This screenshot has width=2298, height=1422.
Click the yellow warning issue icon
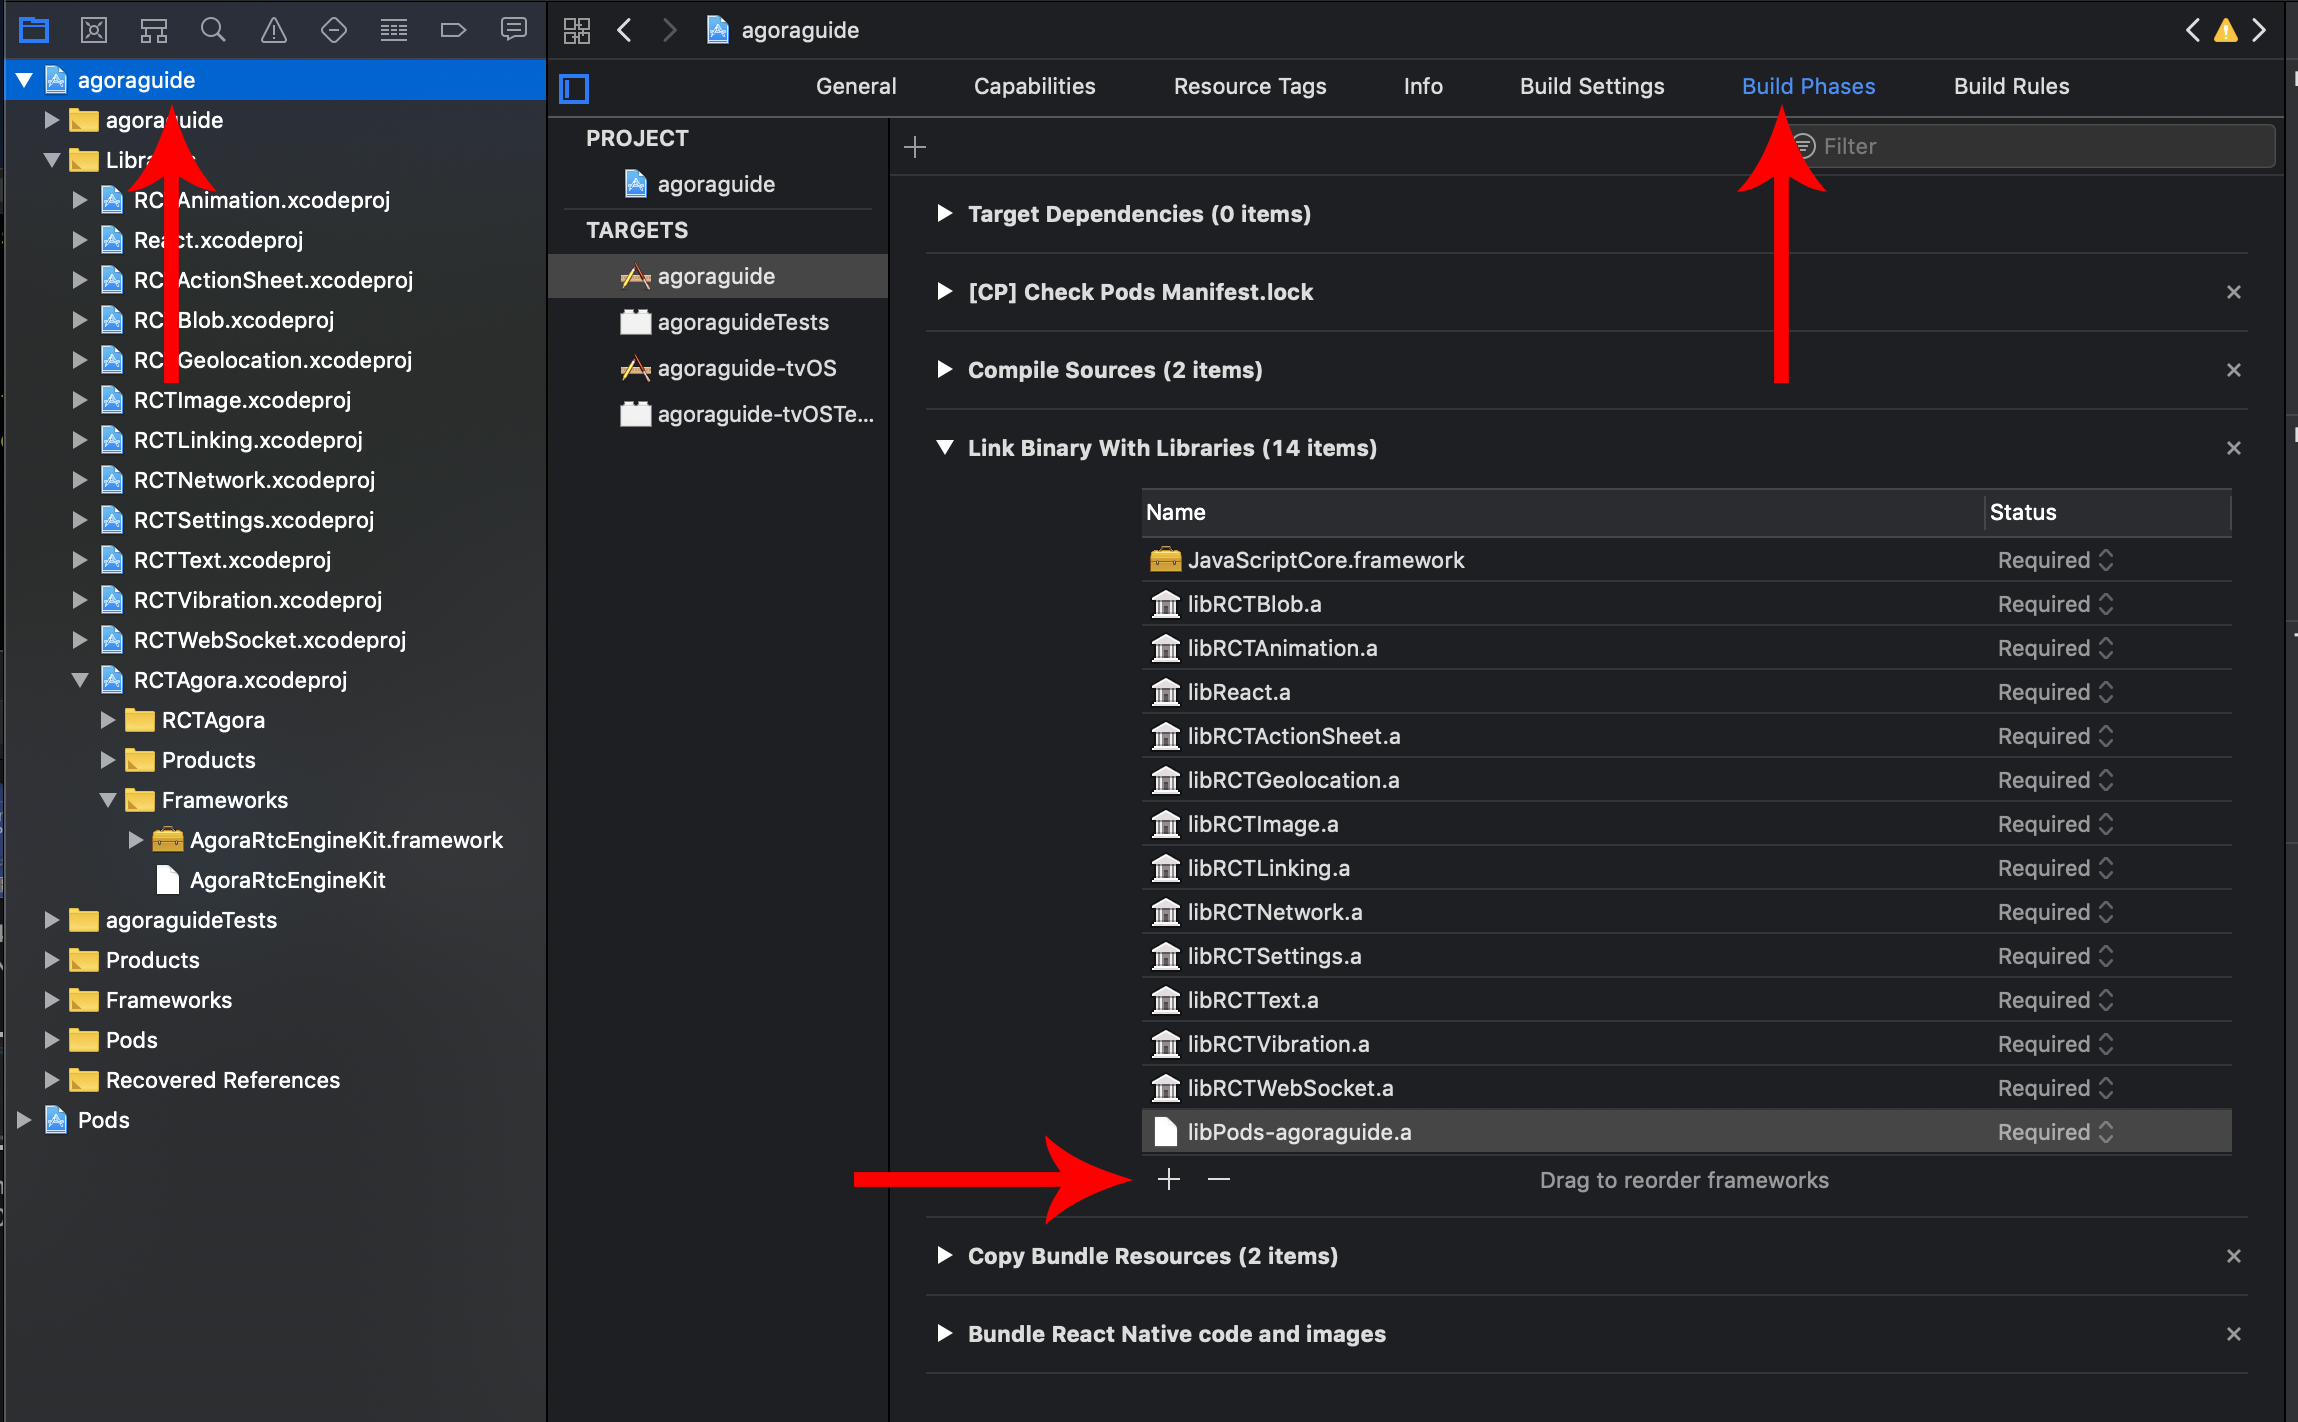2226,30
